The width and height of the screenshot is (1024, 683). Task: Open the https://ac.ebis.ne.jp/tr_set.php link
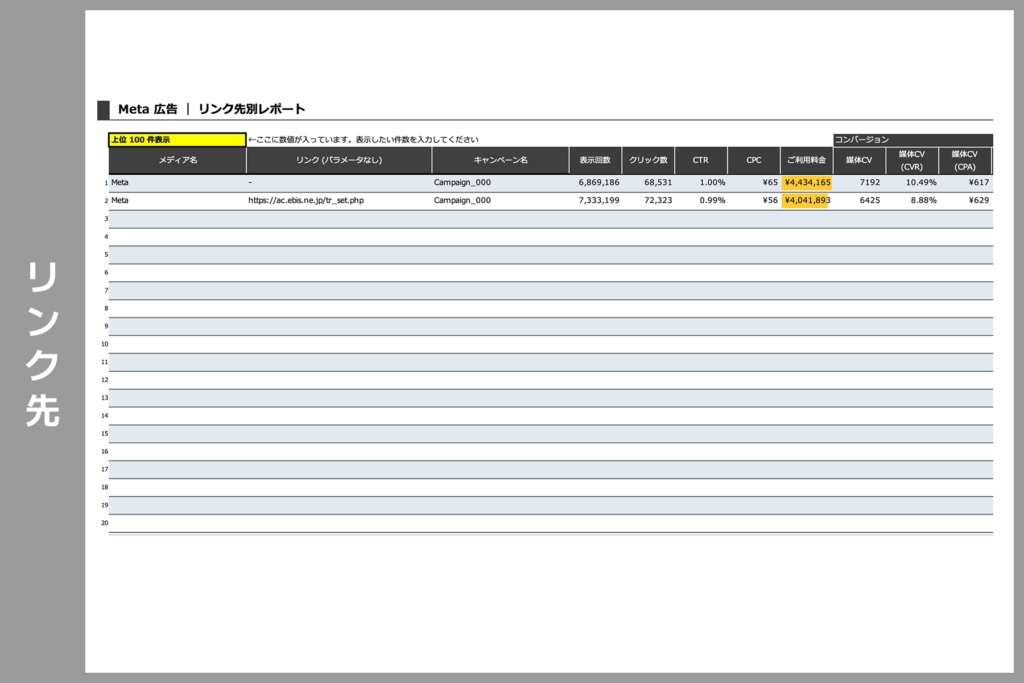306,200
